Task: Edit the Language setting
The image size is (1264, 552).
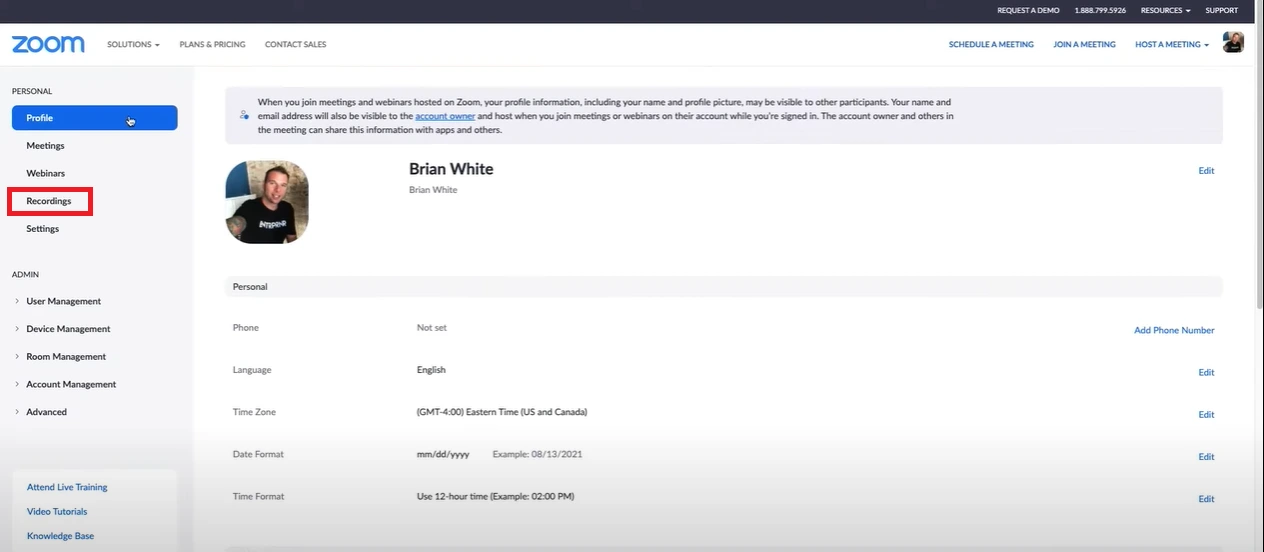Action: click(1206, 372)
